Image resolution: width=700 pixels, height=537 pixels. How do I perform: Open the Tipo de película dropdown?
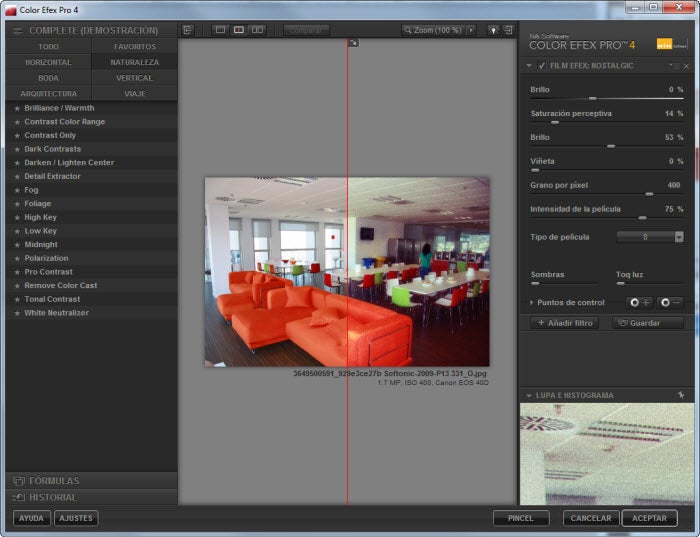coord(650,237)
